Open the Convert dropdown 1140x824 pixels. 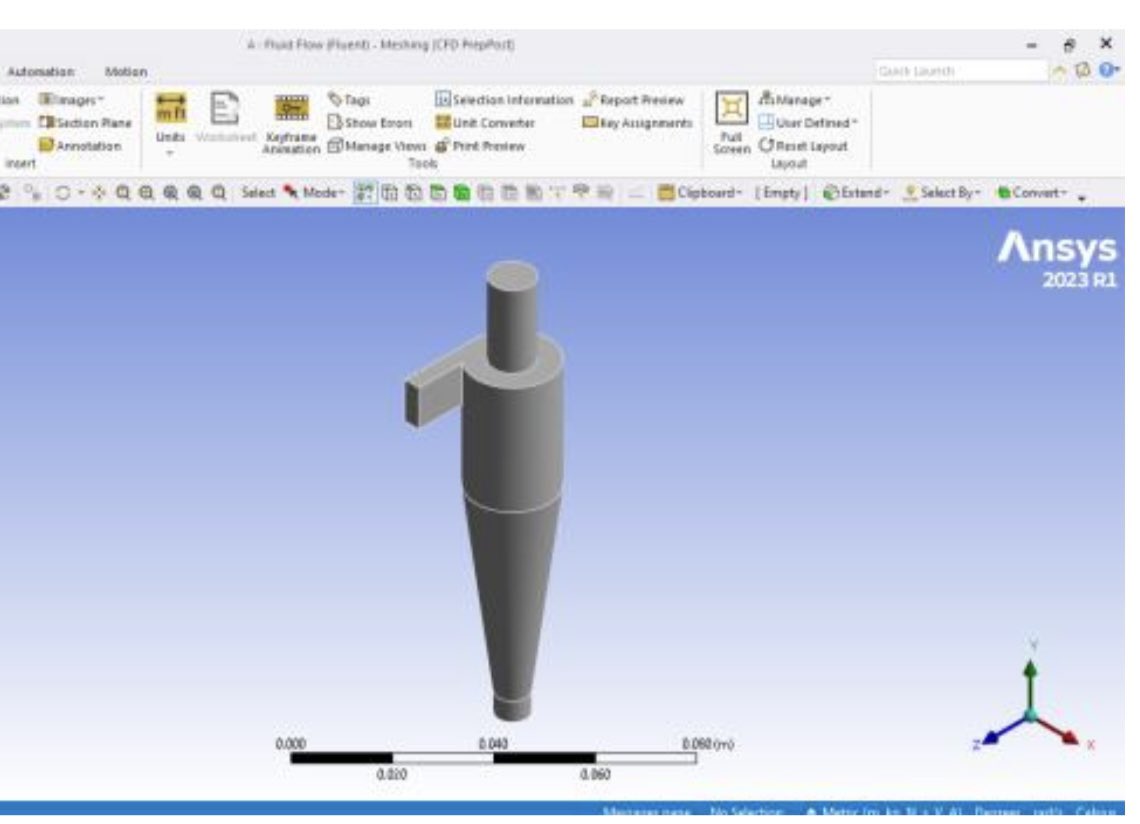point(1032,192)
